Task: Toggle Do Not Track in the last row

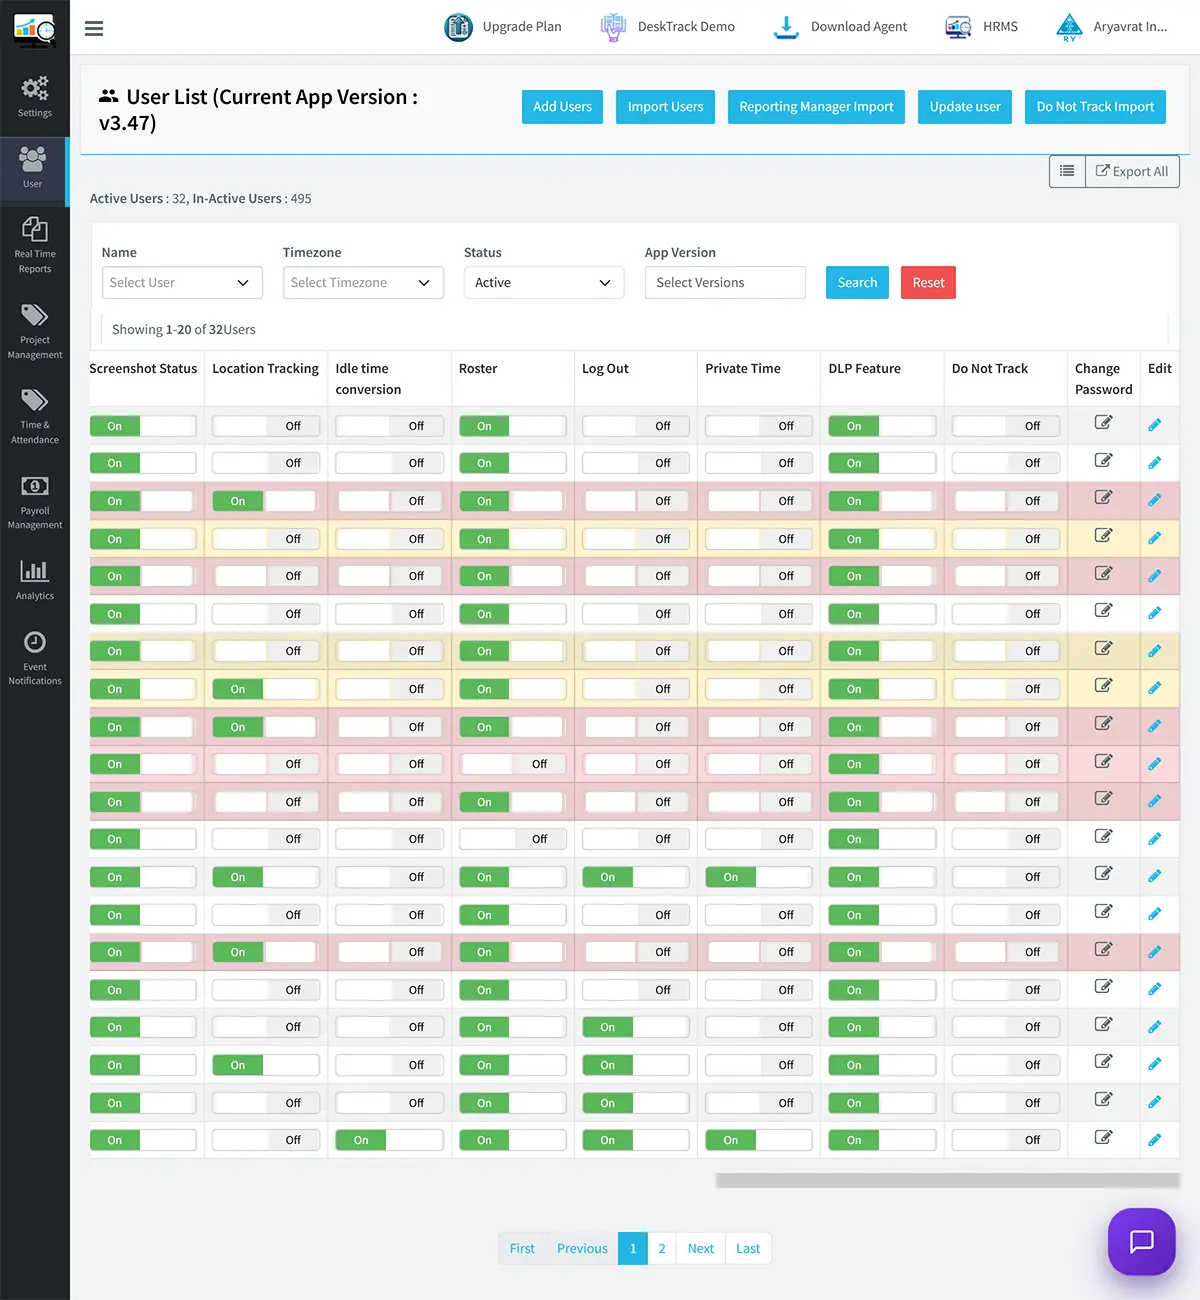Action: 1006,1140
